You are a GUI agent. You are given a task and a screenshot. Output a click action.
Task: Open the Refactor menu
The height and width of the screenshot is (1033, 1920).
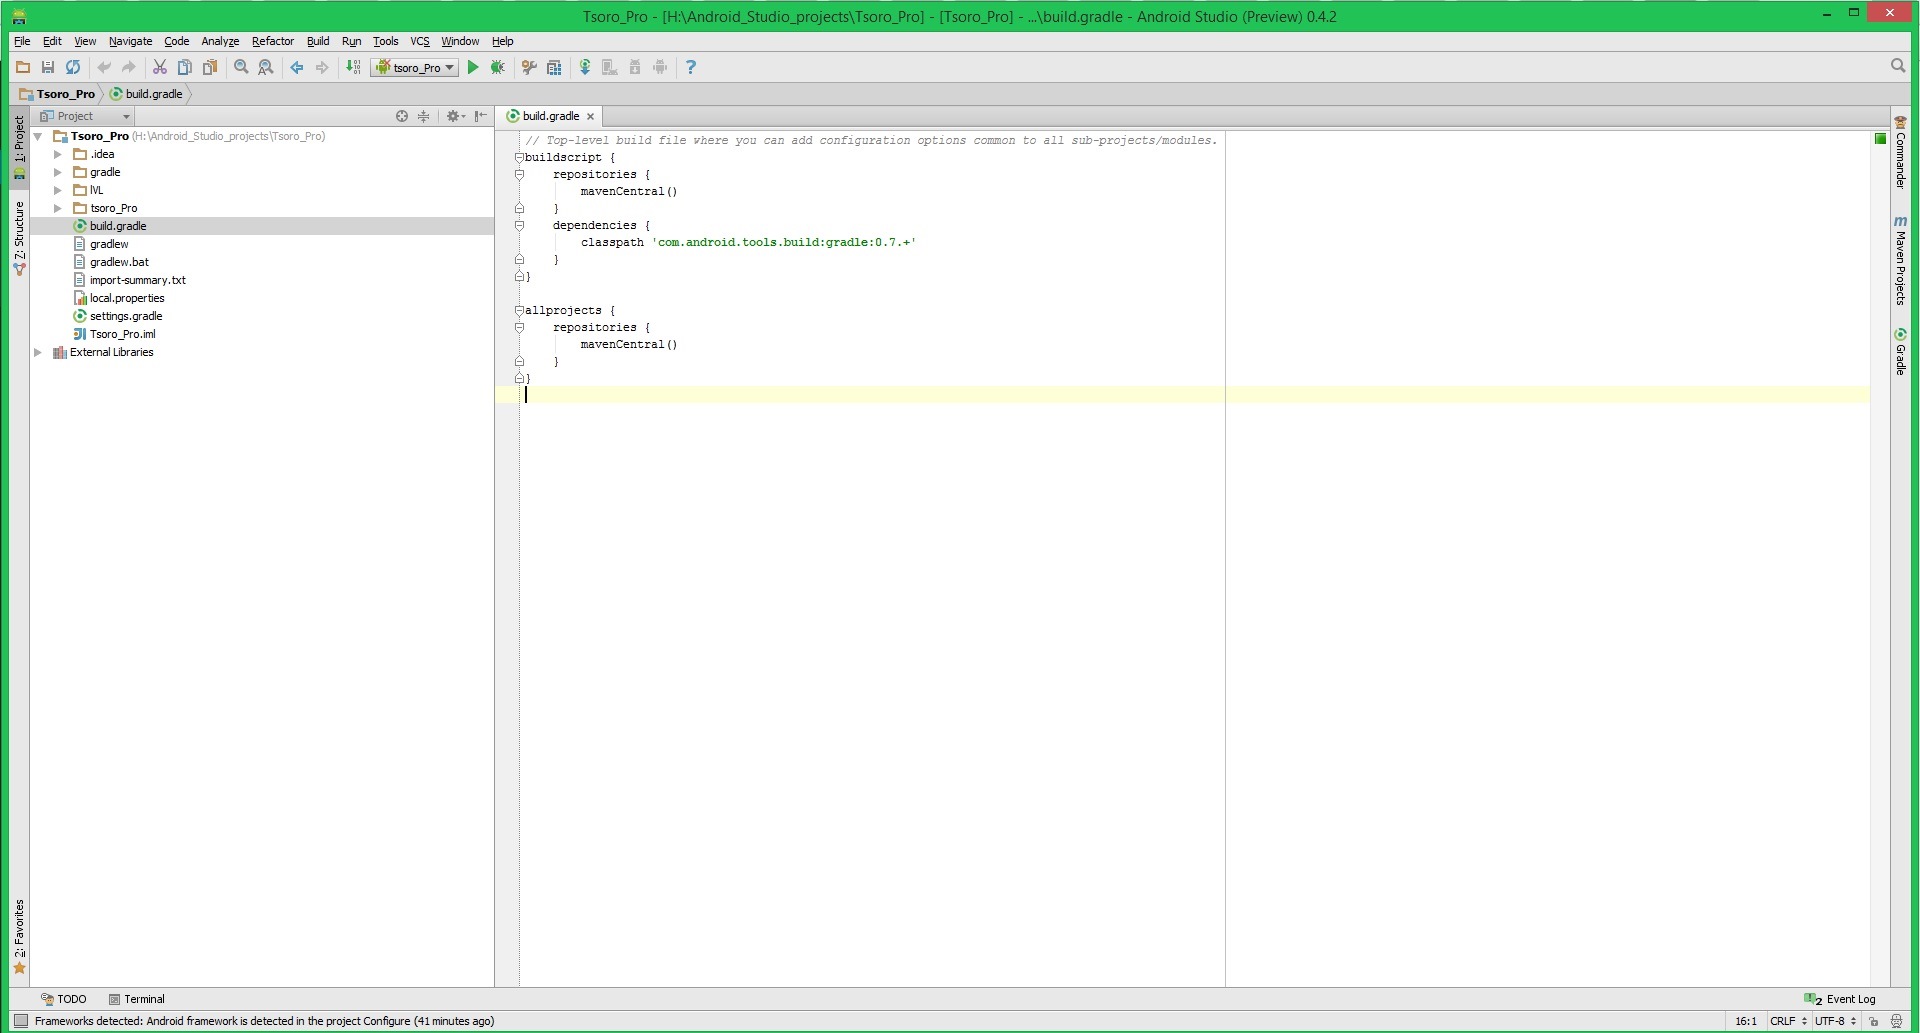272,41
